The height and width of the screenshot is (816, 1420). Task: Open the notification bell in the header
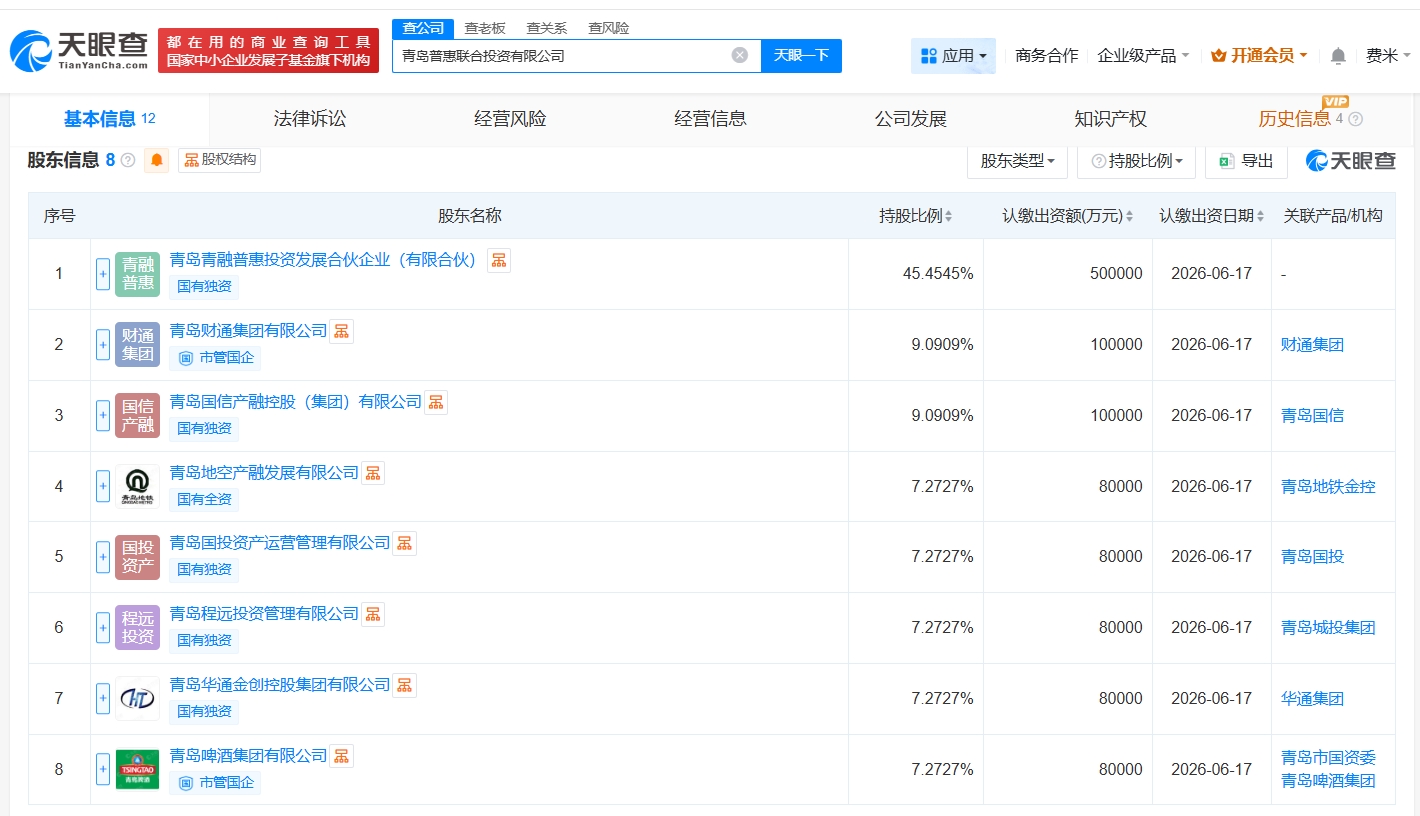(x=1338, y=56)
